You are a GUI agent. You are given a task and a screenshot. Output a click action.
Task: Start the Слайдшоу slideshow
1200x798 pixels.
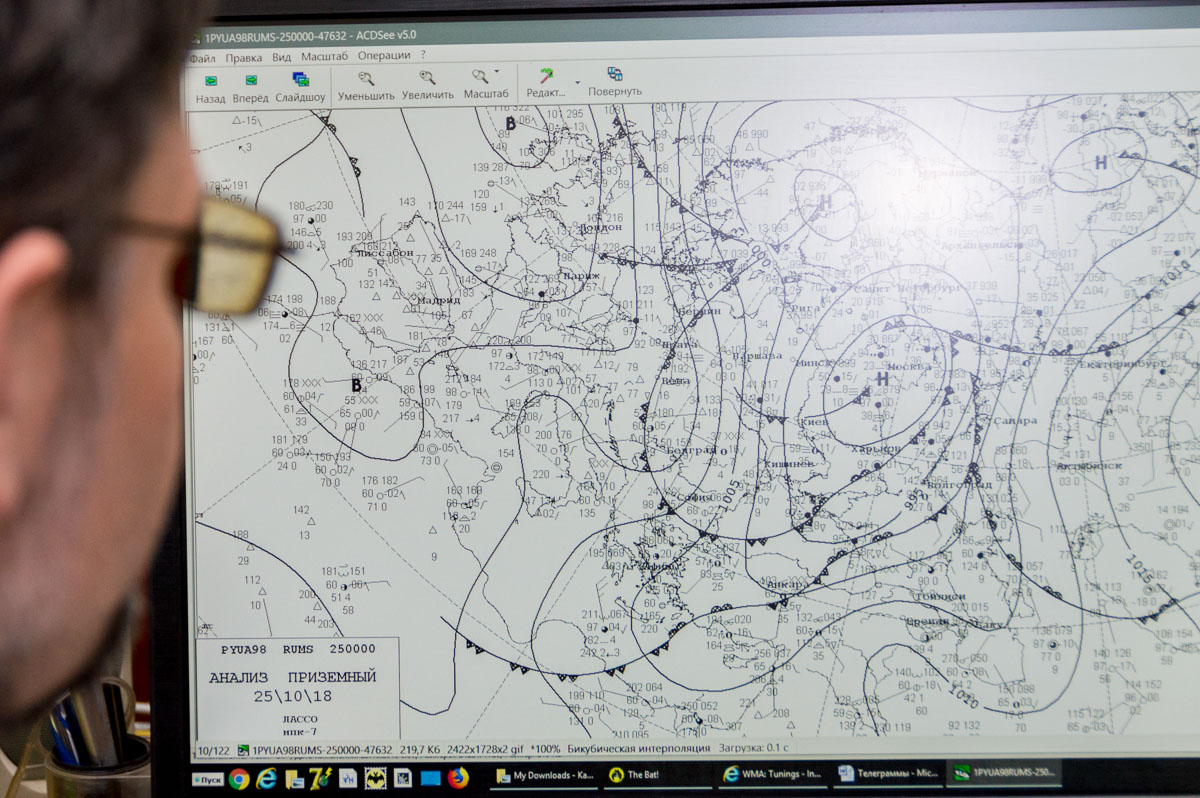300,79
